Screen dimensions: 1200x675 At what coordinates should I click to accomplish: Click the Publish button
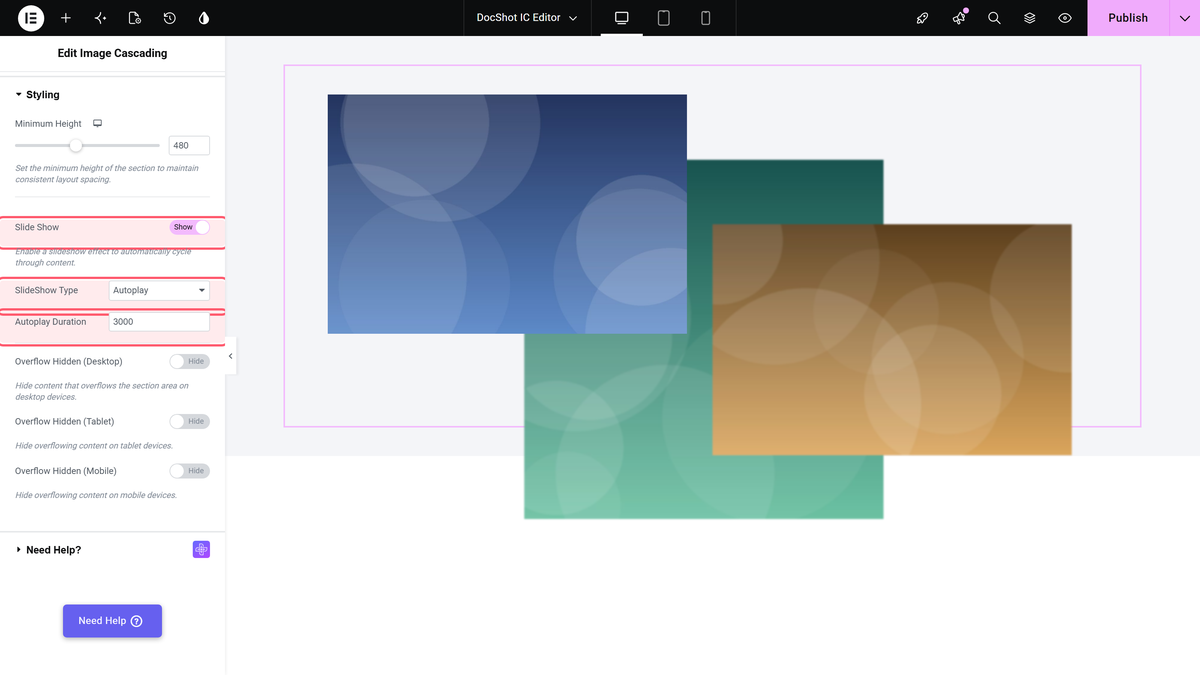tap(1128, 18)
